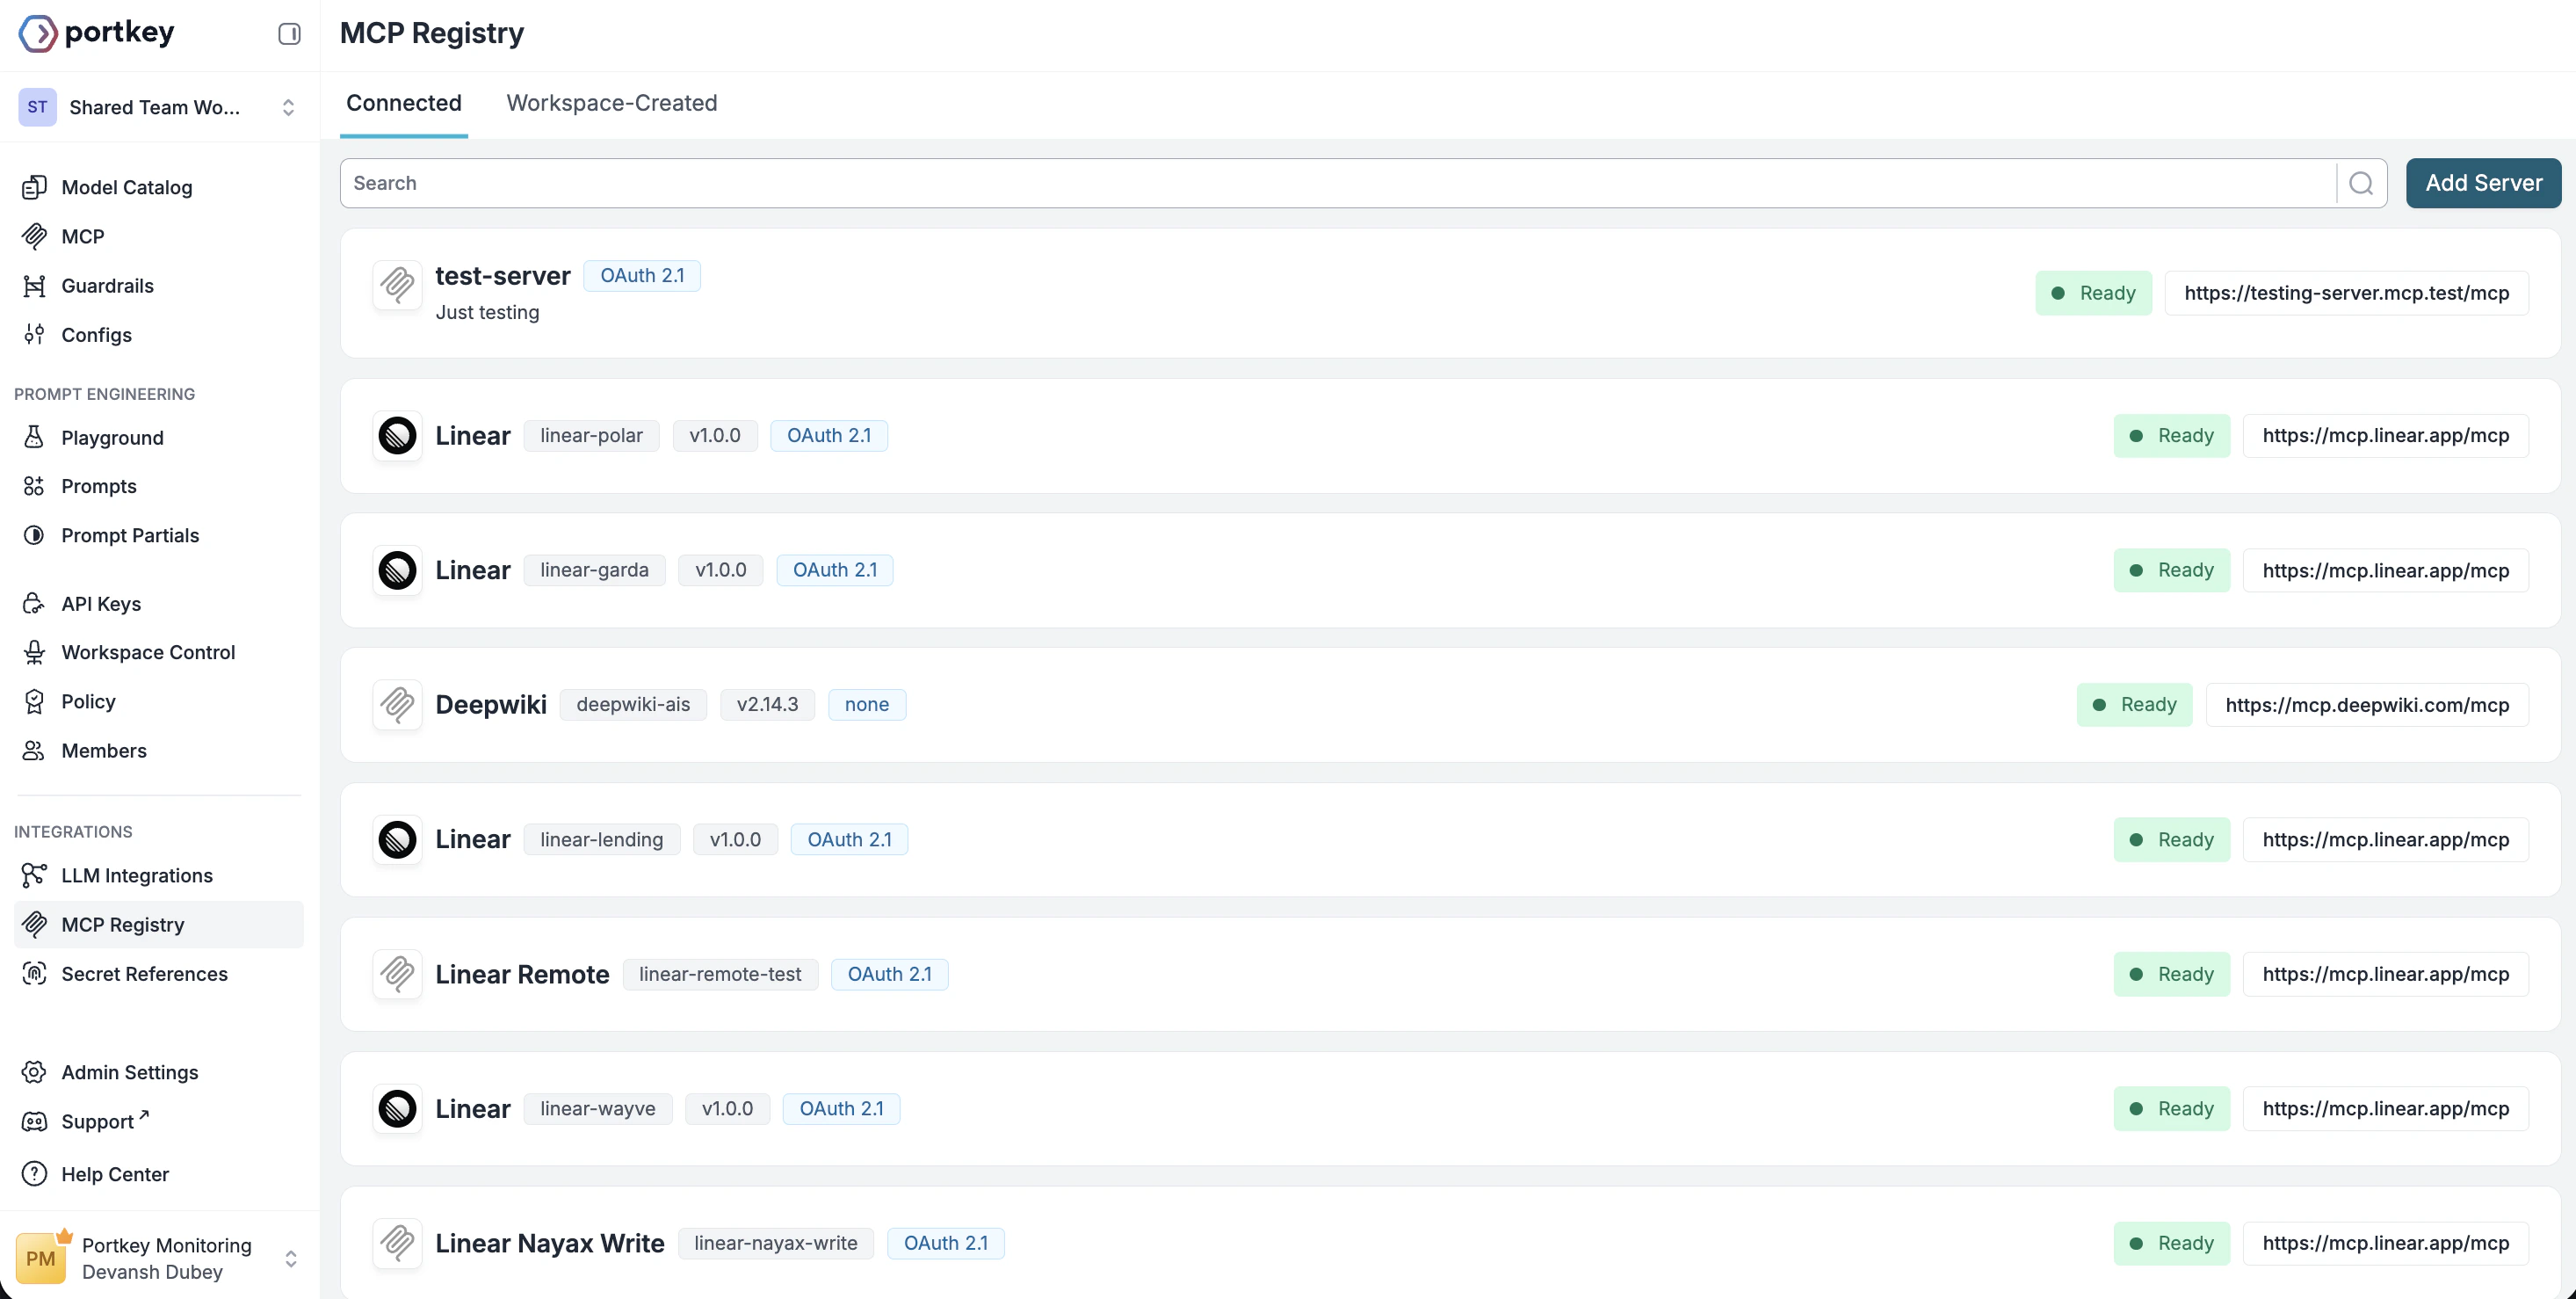Collapse sidebar using the panel toggle icon
2576x1299 pixels.
pos(289,34)
